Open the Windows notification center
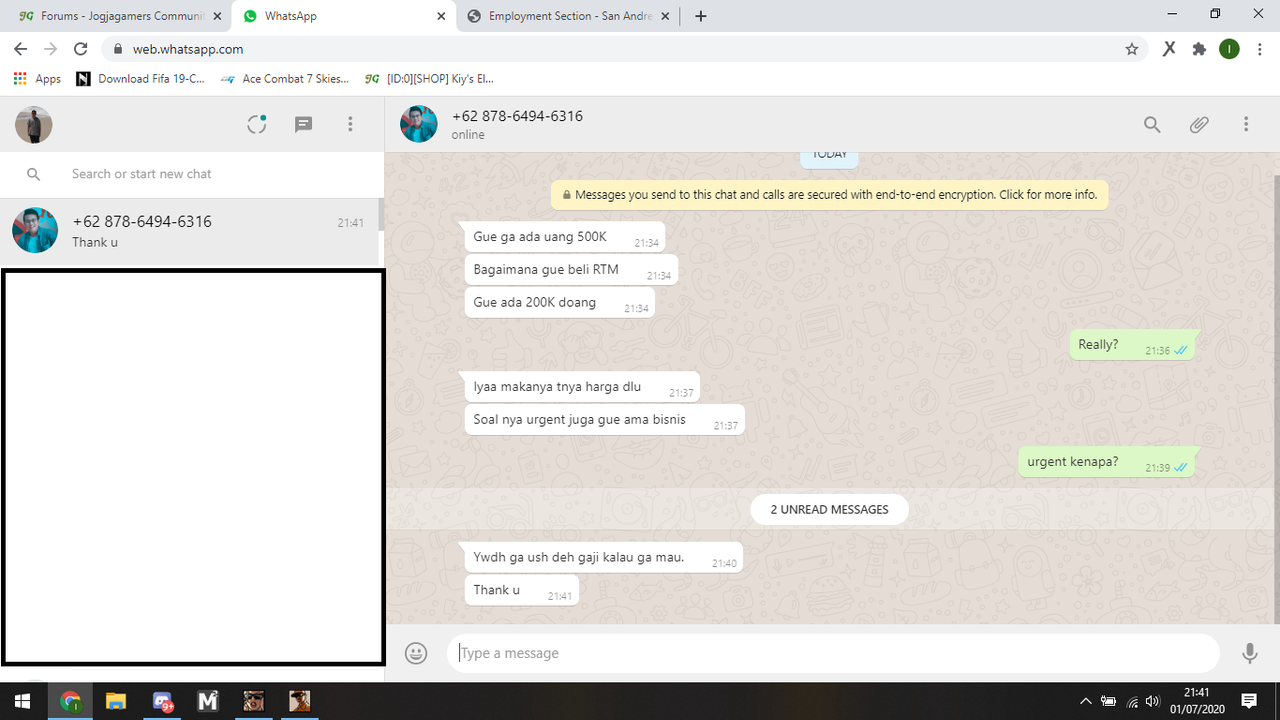This screenshot has height=720, width=1280. [x=1249, y=701]
